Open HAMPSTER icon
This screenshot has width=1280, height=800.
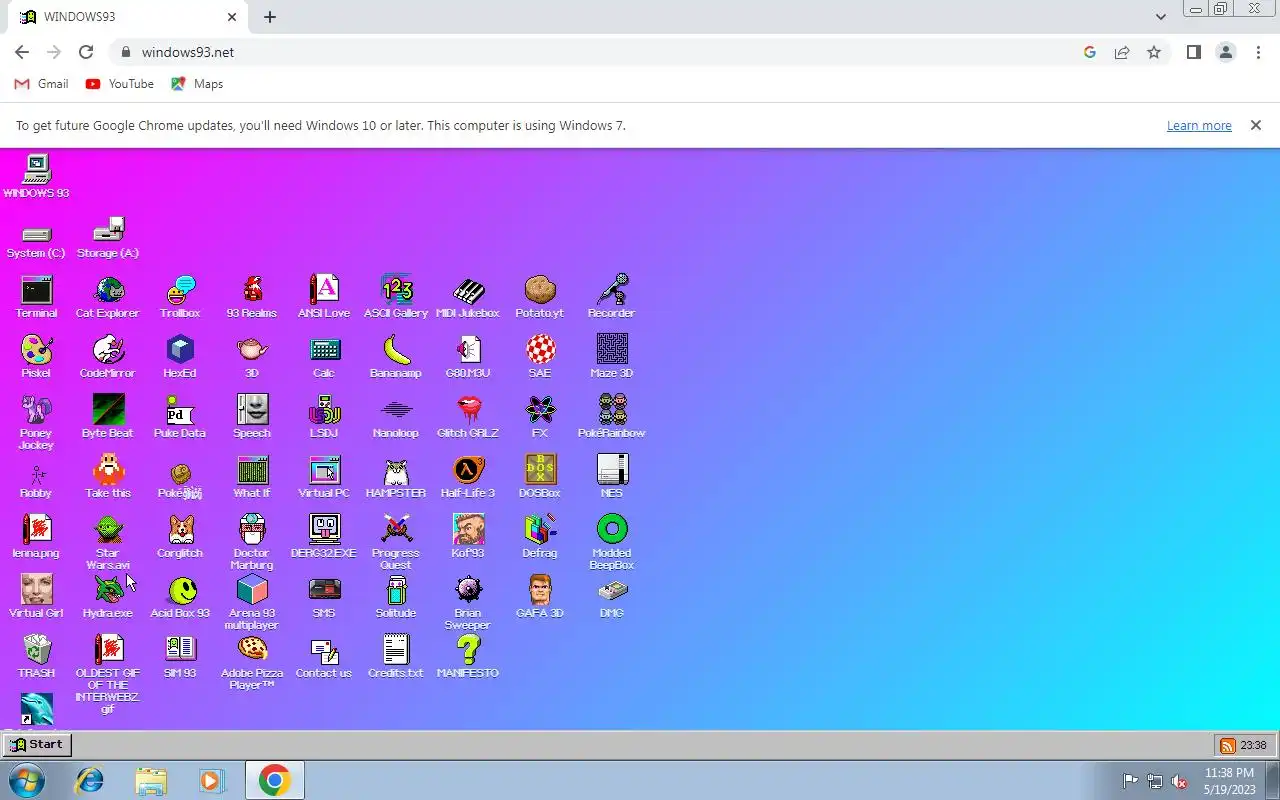[x=396, y=477]
